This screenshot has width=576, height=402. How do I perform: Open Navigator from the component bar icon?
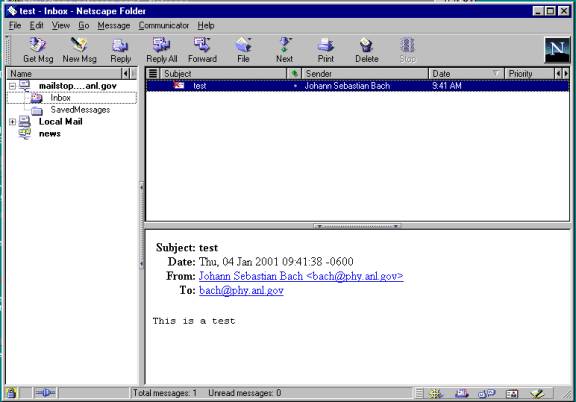pos(436,394)
